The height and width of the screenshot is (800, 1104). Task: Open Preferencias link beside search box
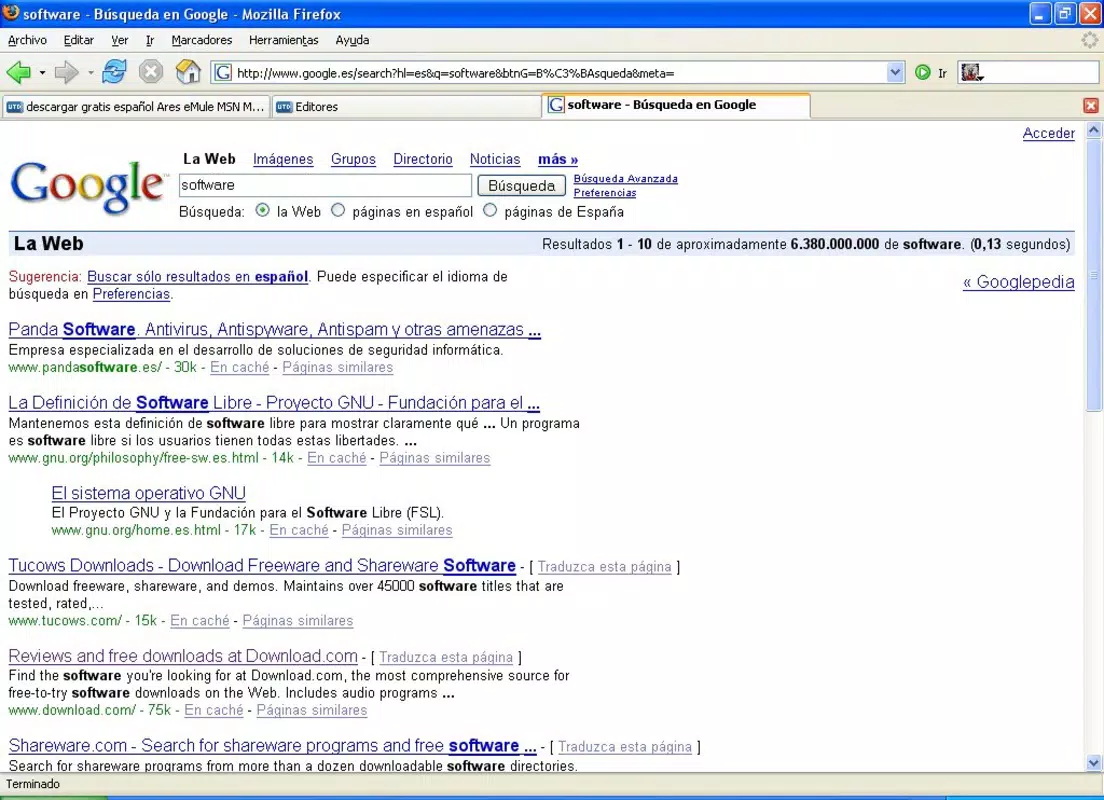click(x=604, y=193)
